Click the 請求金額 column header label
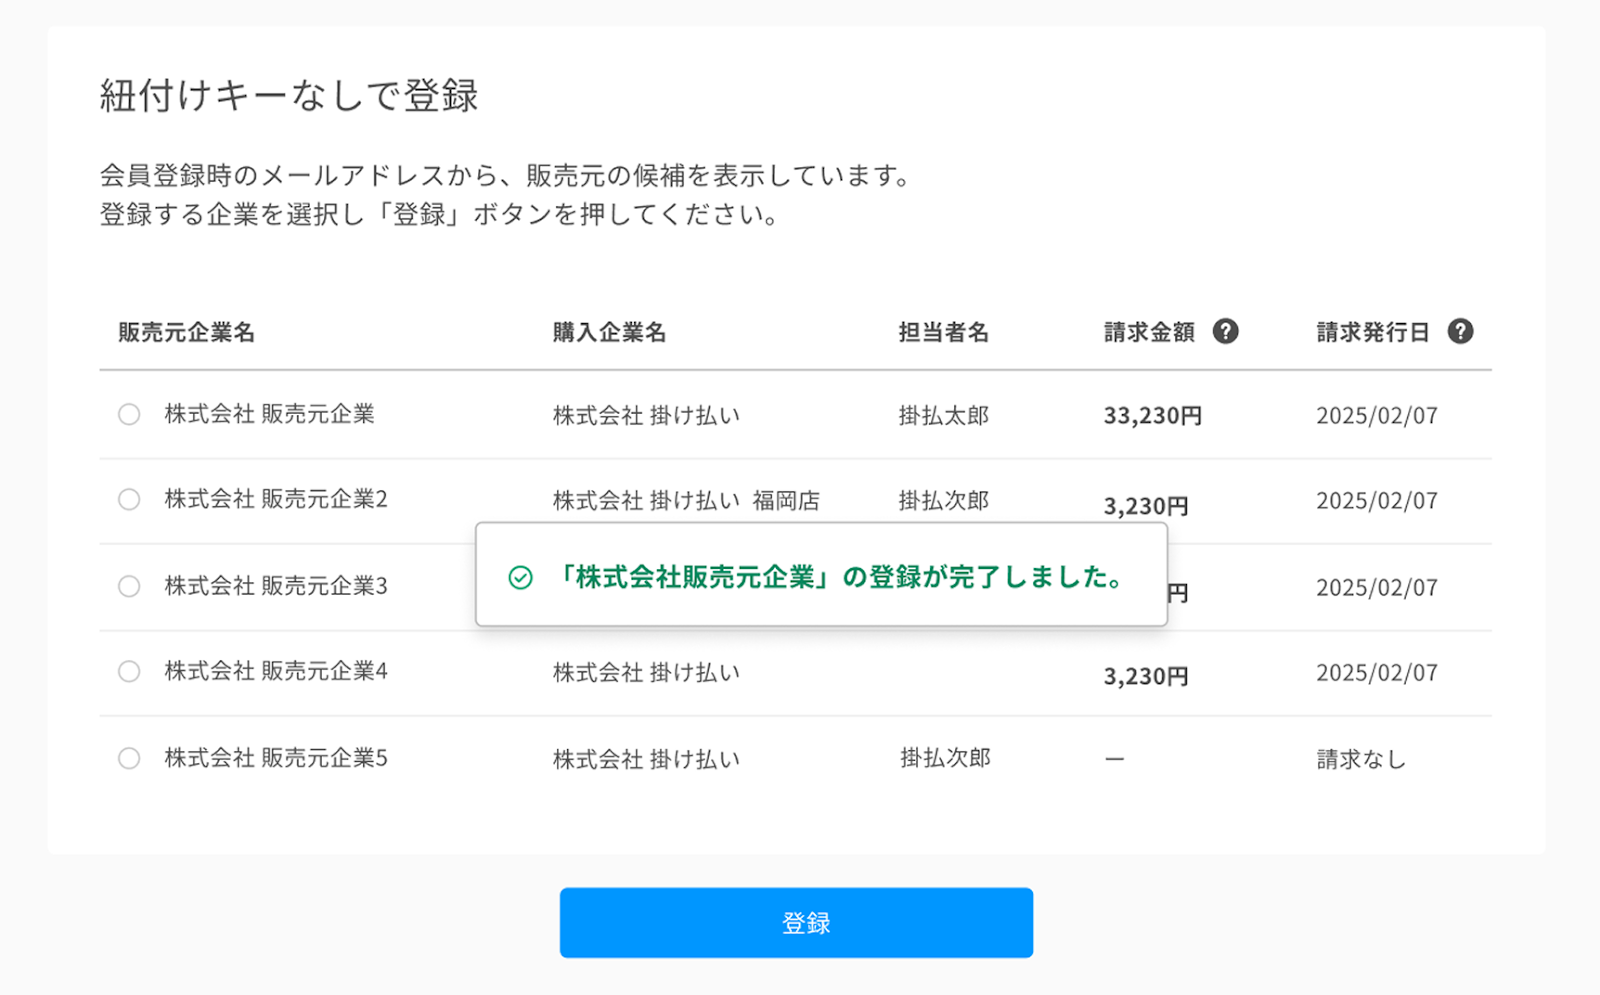The width and height of the screenshot is (1600, 995). (1149, 332)
